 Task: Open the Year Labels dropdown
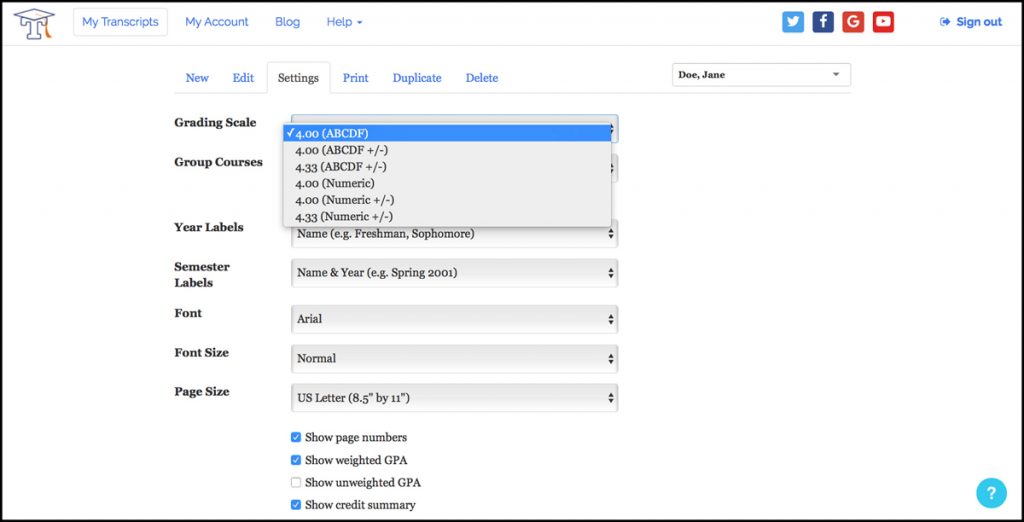tap(455, 233)
